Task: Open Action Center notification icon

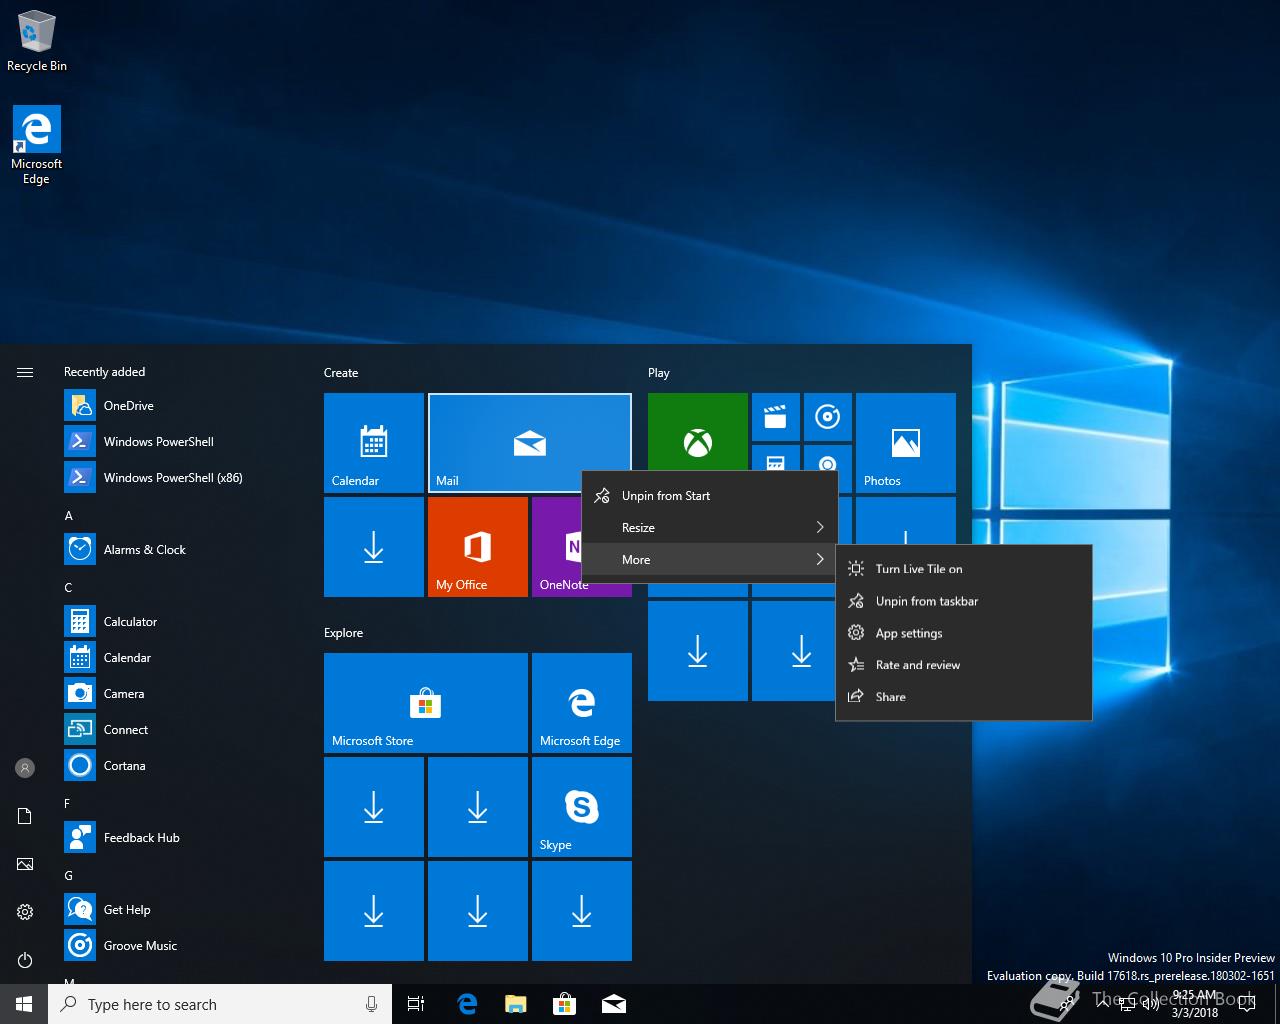Action: [x=1246, y=1004]
